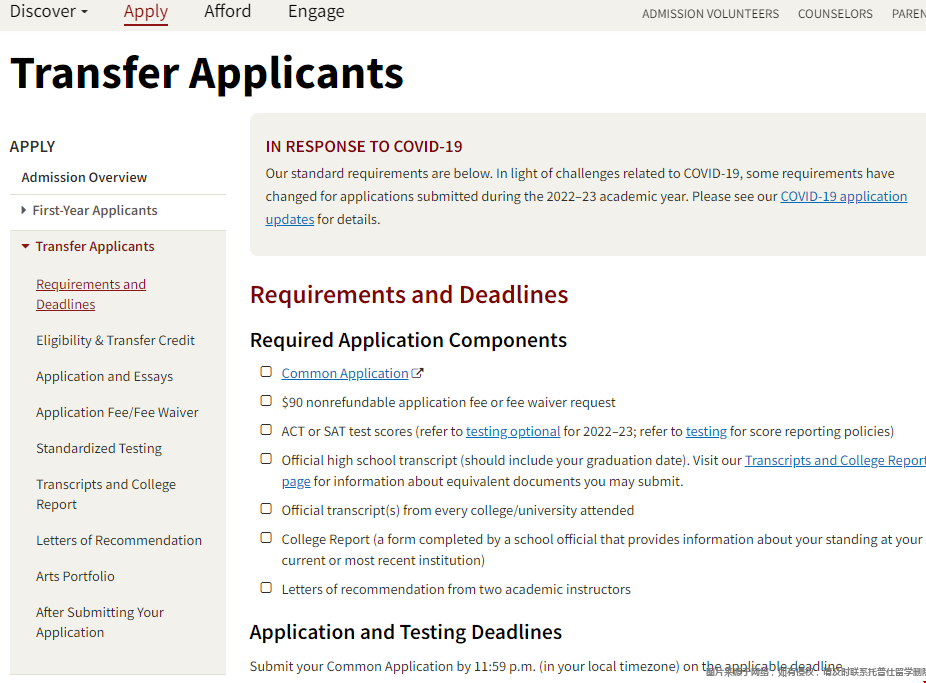This screenshot has height=683, width=926.
Task: Check the Official high school transcript checkbox
Action: tap(266, 459)
